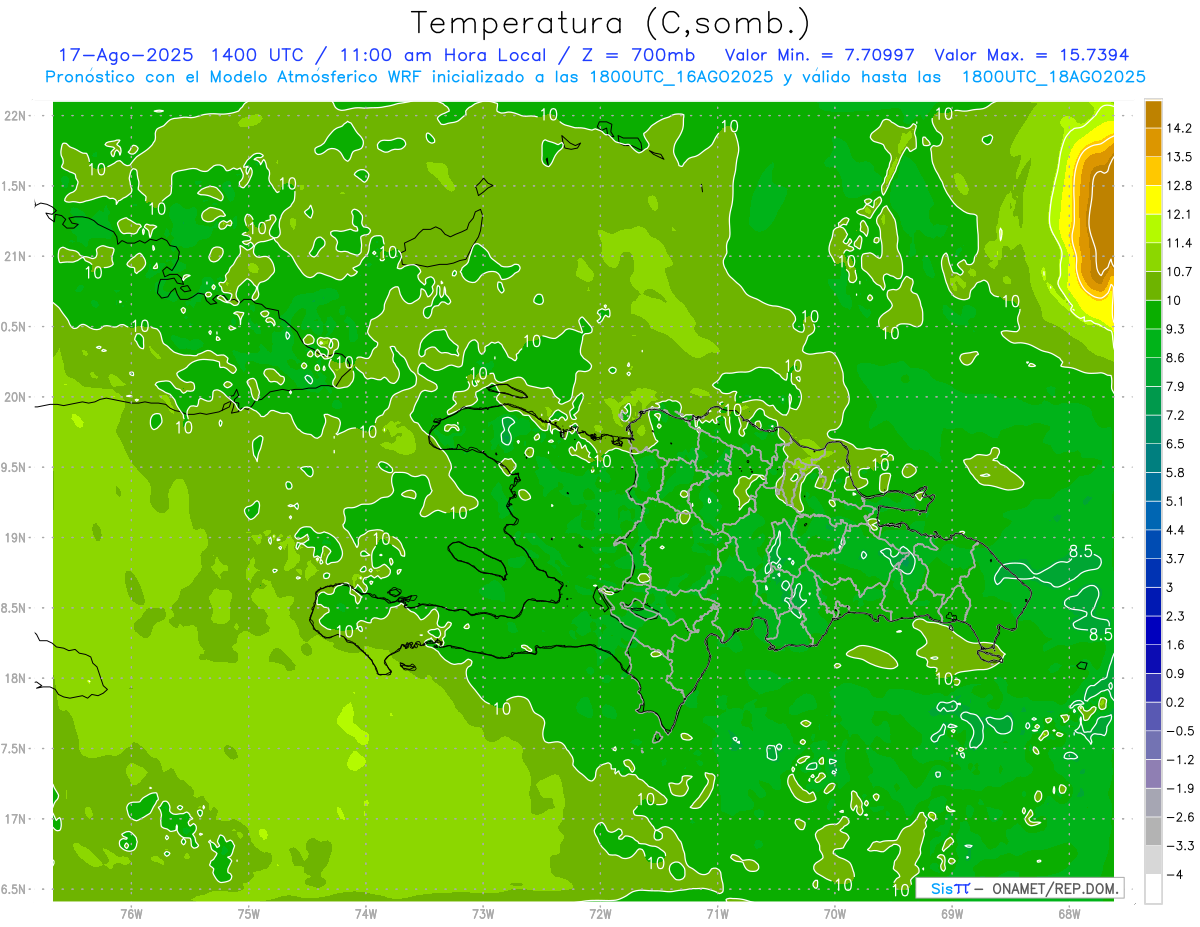Click the "75W" longitude axis label
Screen dimensions: 1200x927
[x=249, y=913]
